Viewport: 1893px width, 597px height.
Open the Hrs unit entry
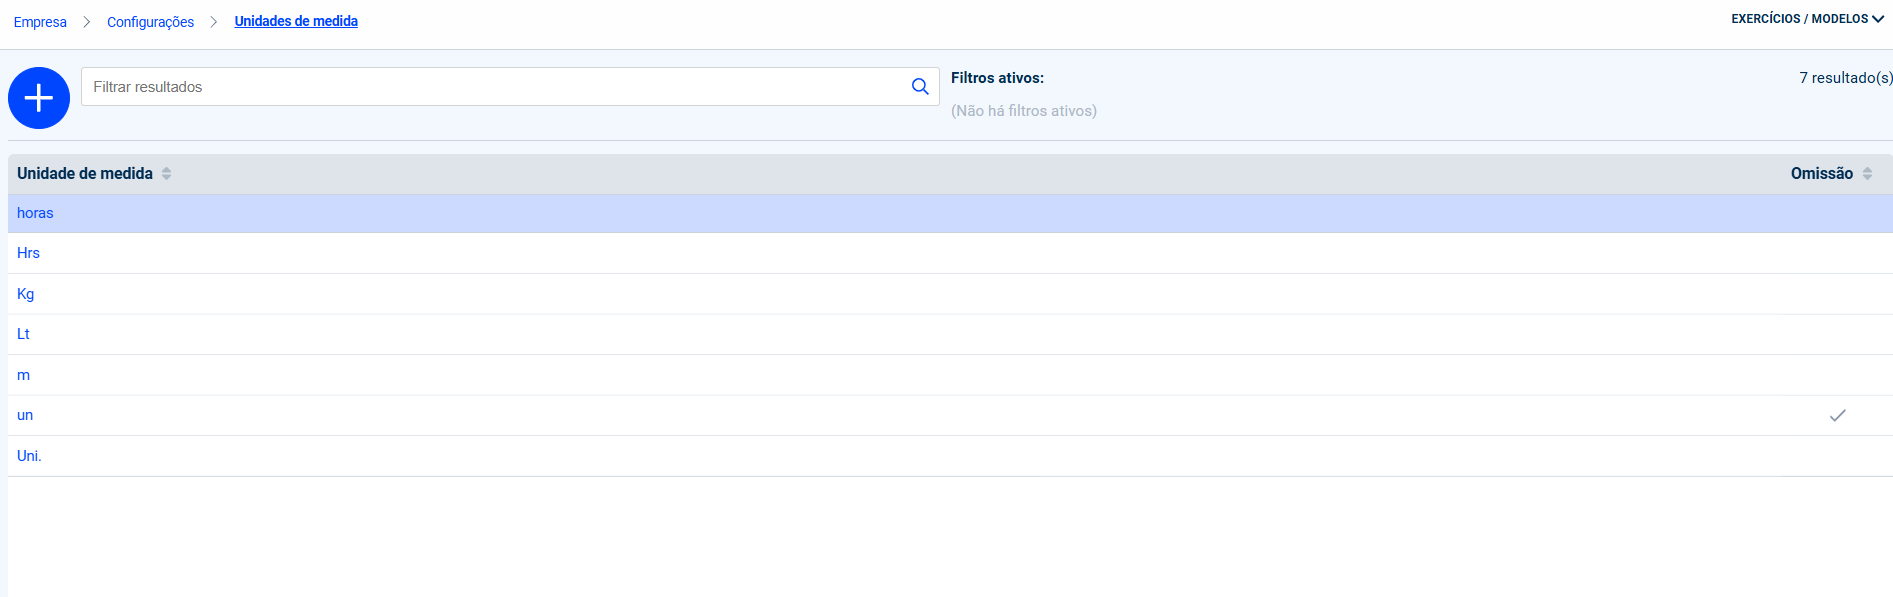(x=28, y=253)
